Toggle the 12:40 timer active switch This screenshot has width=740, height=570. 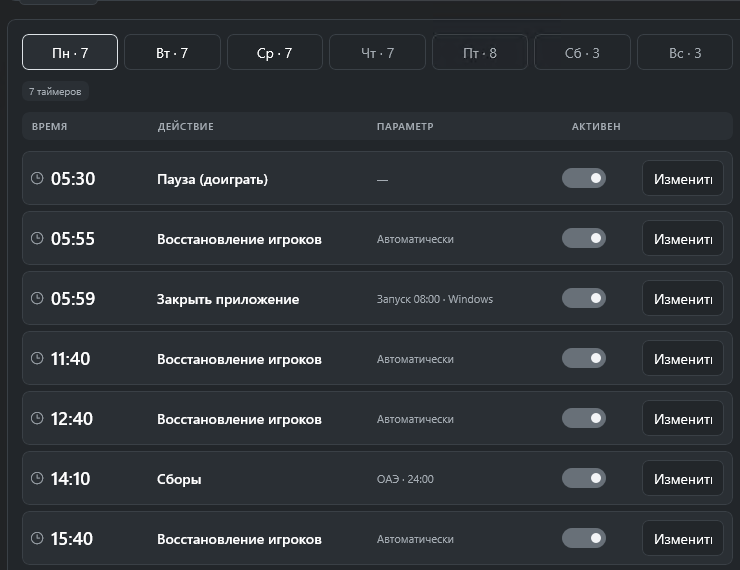(x=584, y=418)
